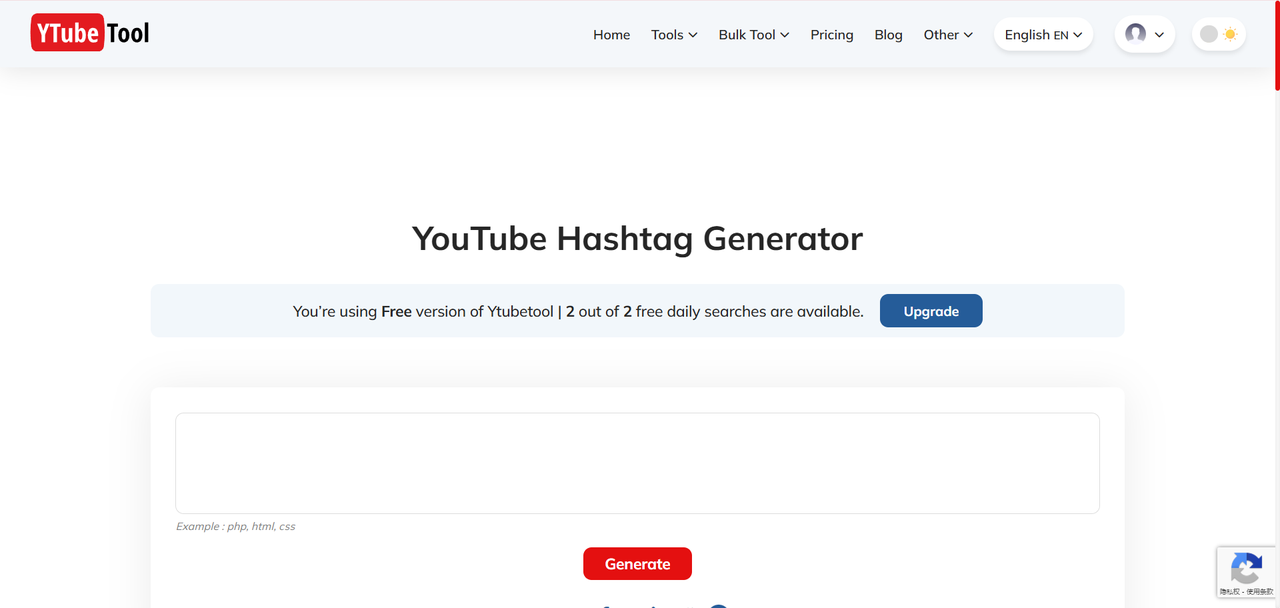Click the sun icon on theme switch
The image size is (1280, 608).
point(1230,34)
